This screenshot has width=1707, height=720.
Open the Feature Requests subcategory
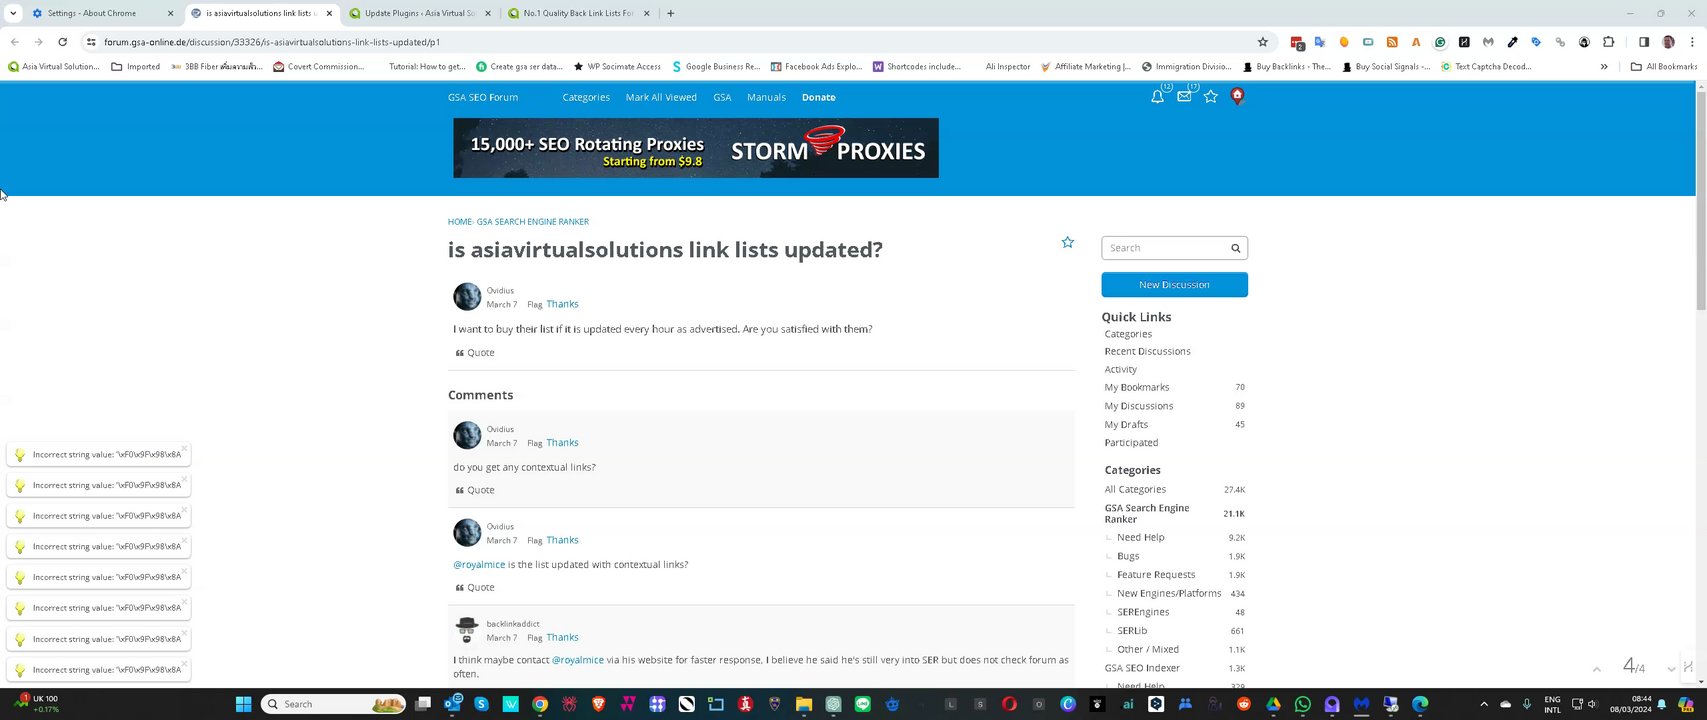click(1156, 575)
